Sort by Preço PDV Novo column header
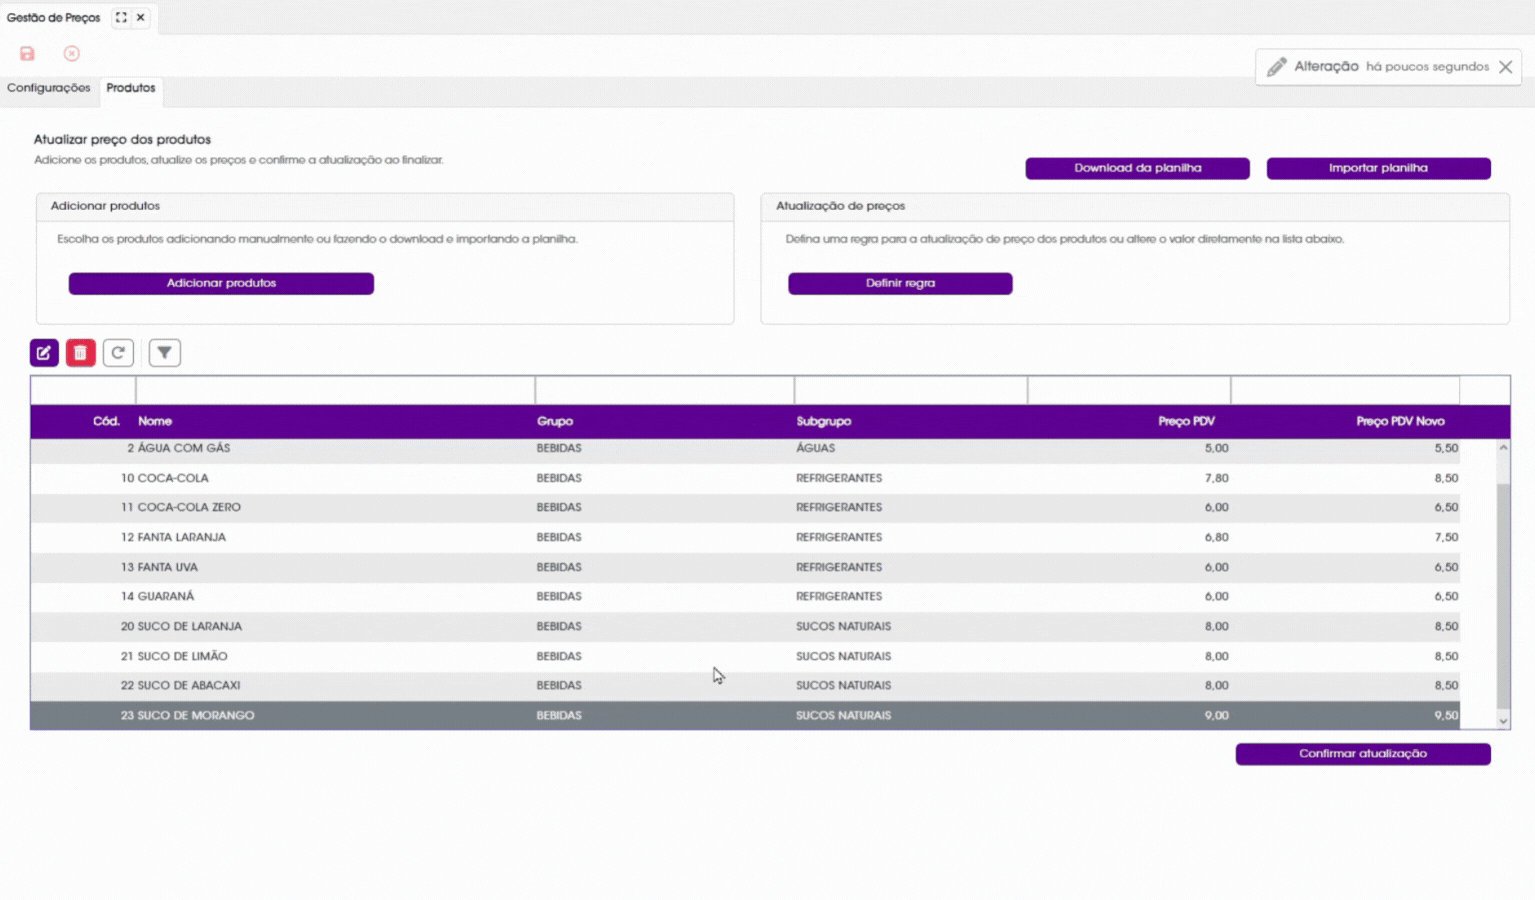Screen dimensions: 1535x900 click(x=1400, y=422)
